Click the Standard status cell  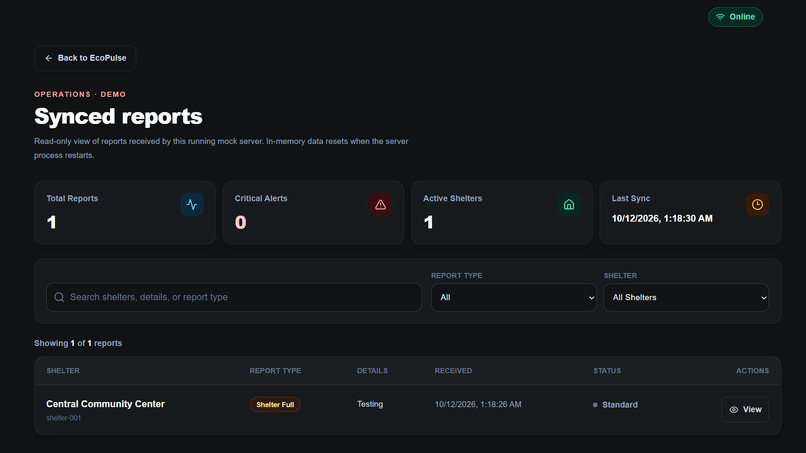[615, 405]
